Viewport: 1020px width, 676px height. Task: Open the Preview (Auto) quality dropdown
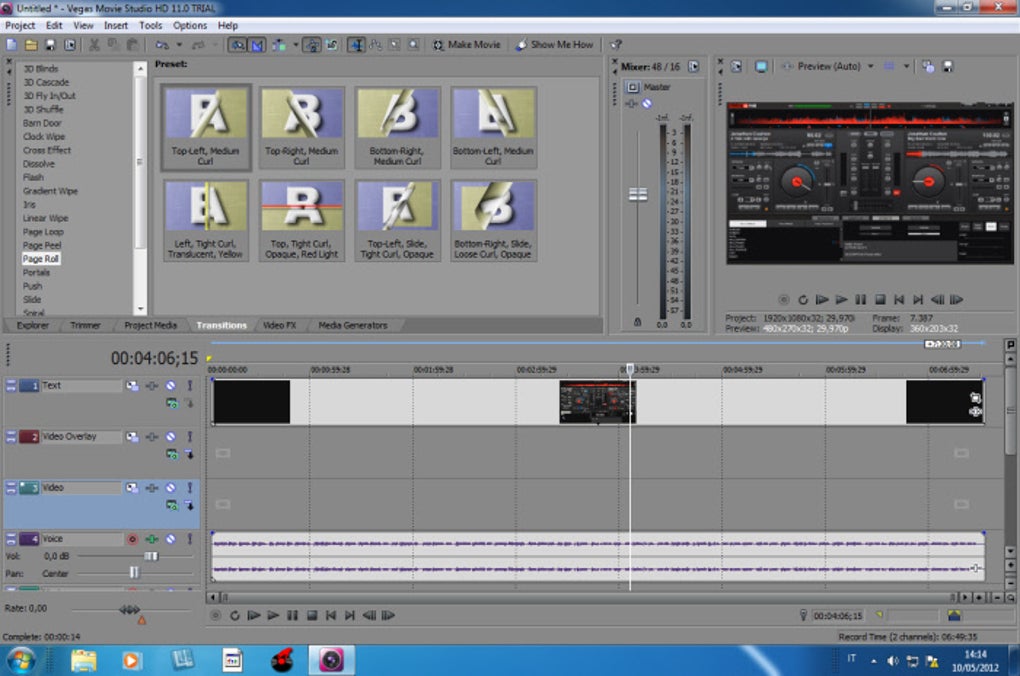tap(870, 66)
